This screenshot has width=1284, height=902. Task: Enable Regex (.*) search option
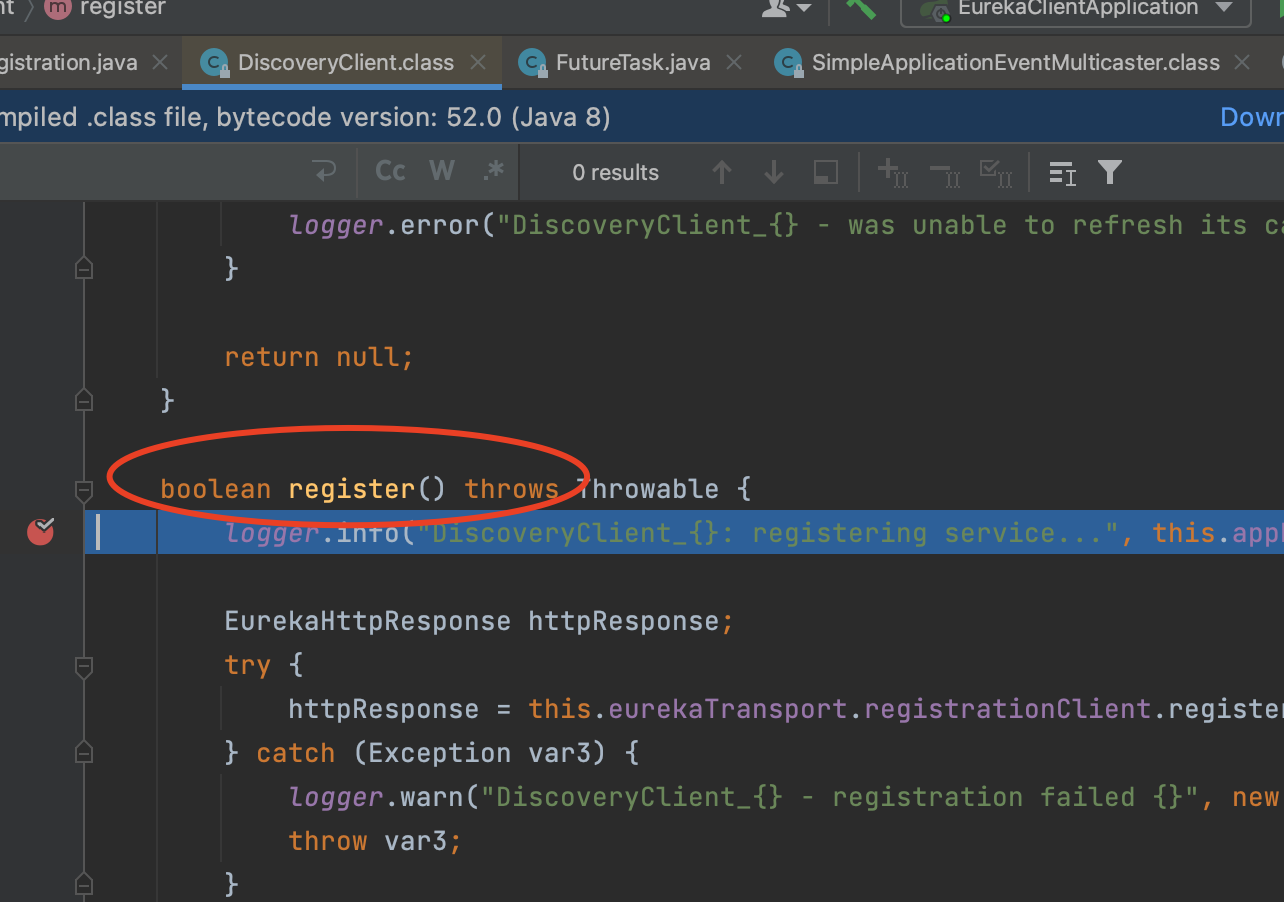pos(493,172)
